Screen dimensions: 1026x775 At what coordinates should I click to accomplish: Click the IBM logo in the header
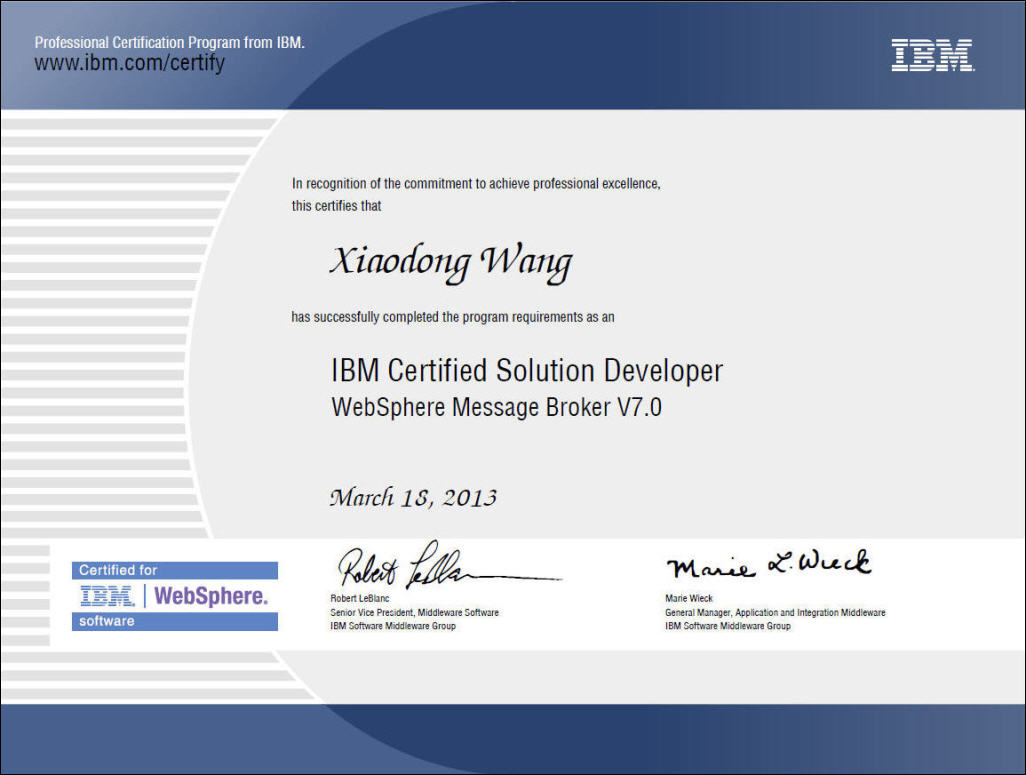pos(932,55)
